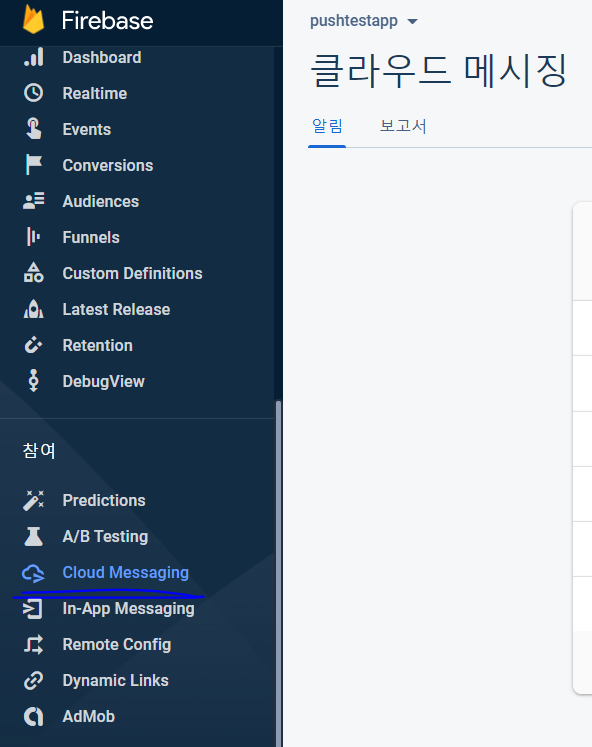Screen dimensions: 592x747
Task: Click the Dynamic Links chain icon
Action: point(33,680)
